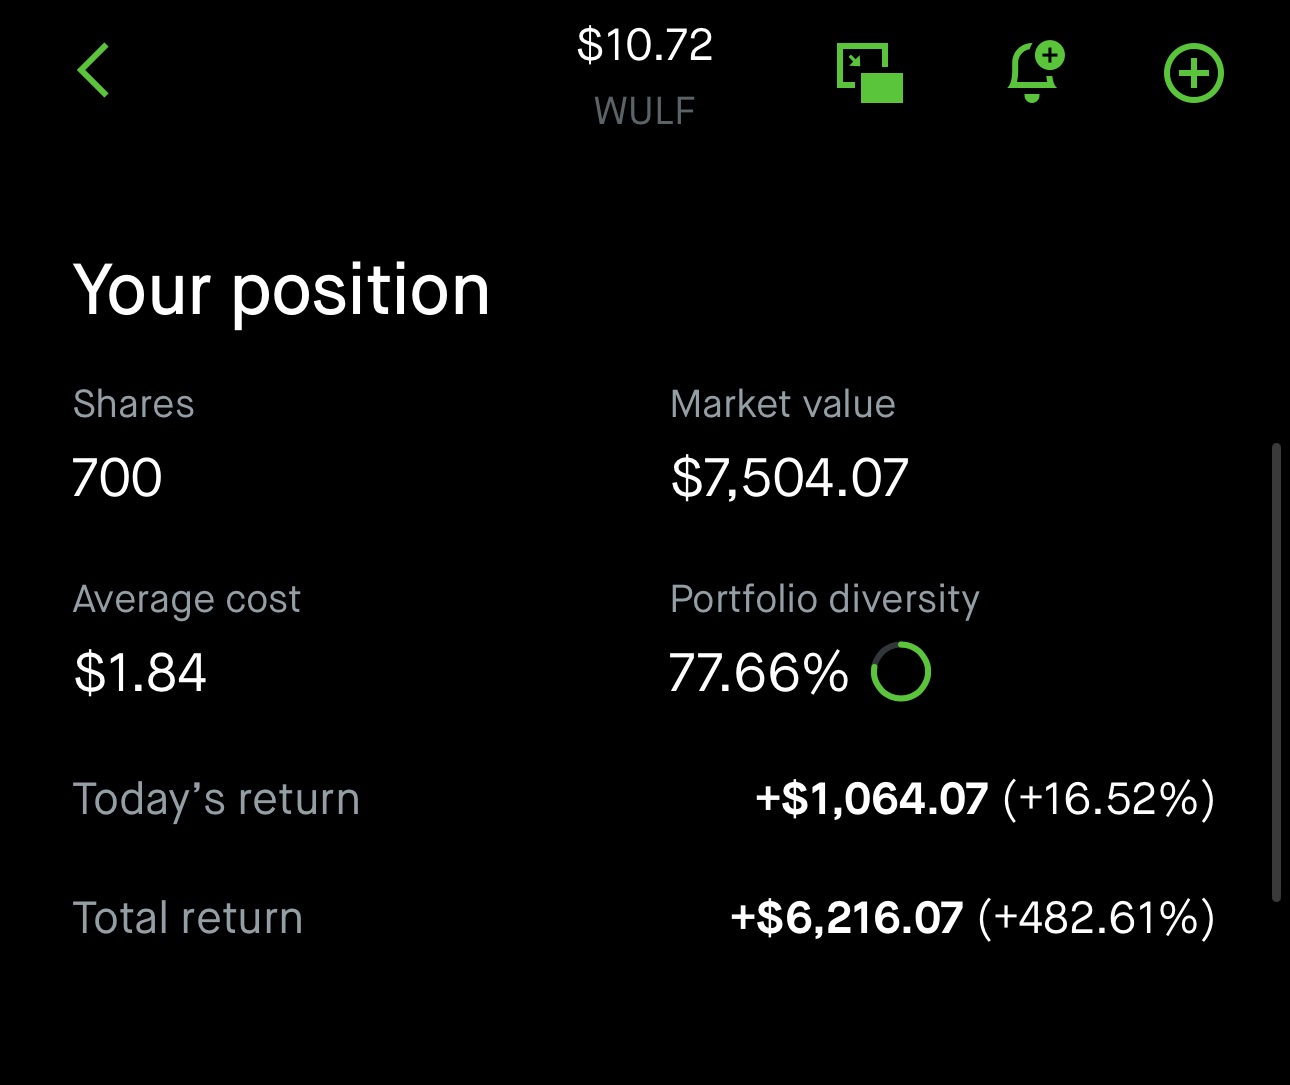Tap today's return amount +$1,064.07
The width and height of the screenshot is (1290, 1085).
(x=871, y=799)
